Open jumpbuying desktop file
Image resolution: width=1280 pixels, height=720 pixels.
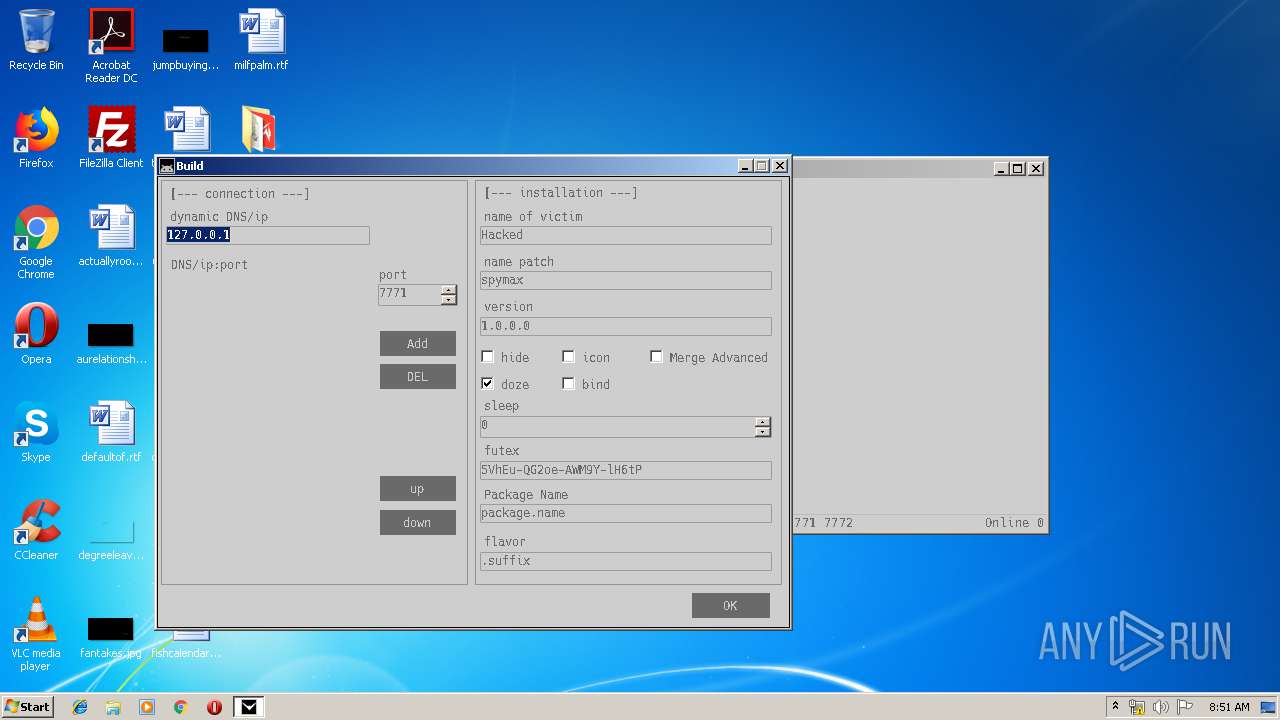186,48
